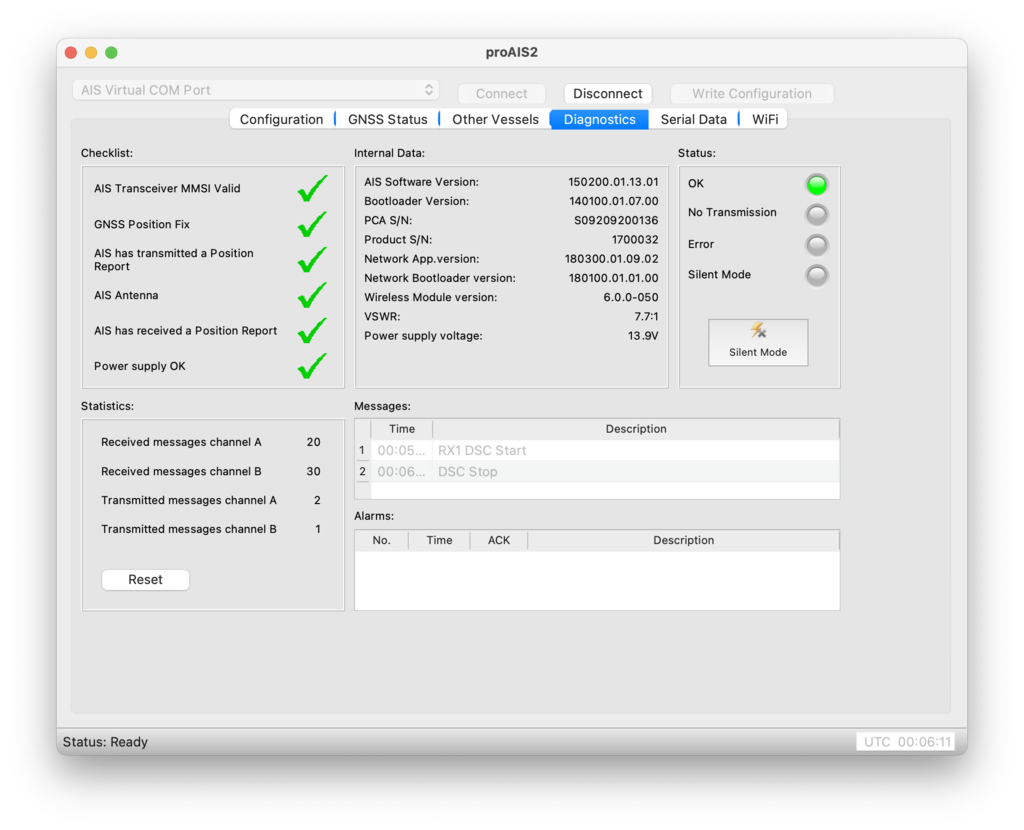Click Transmitted messages channel A count 2
The image size is (1024, 830).
pyautogui.click(x=317, y=500)
